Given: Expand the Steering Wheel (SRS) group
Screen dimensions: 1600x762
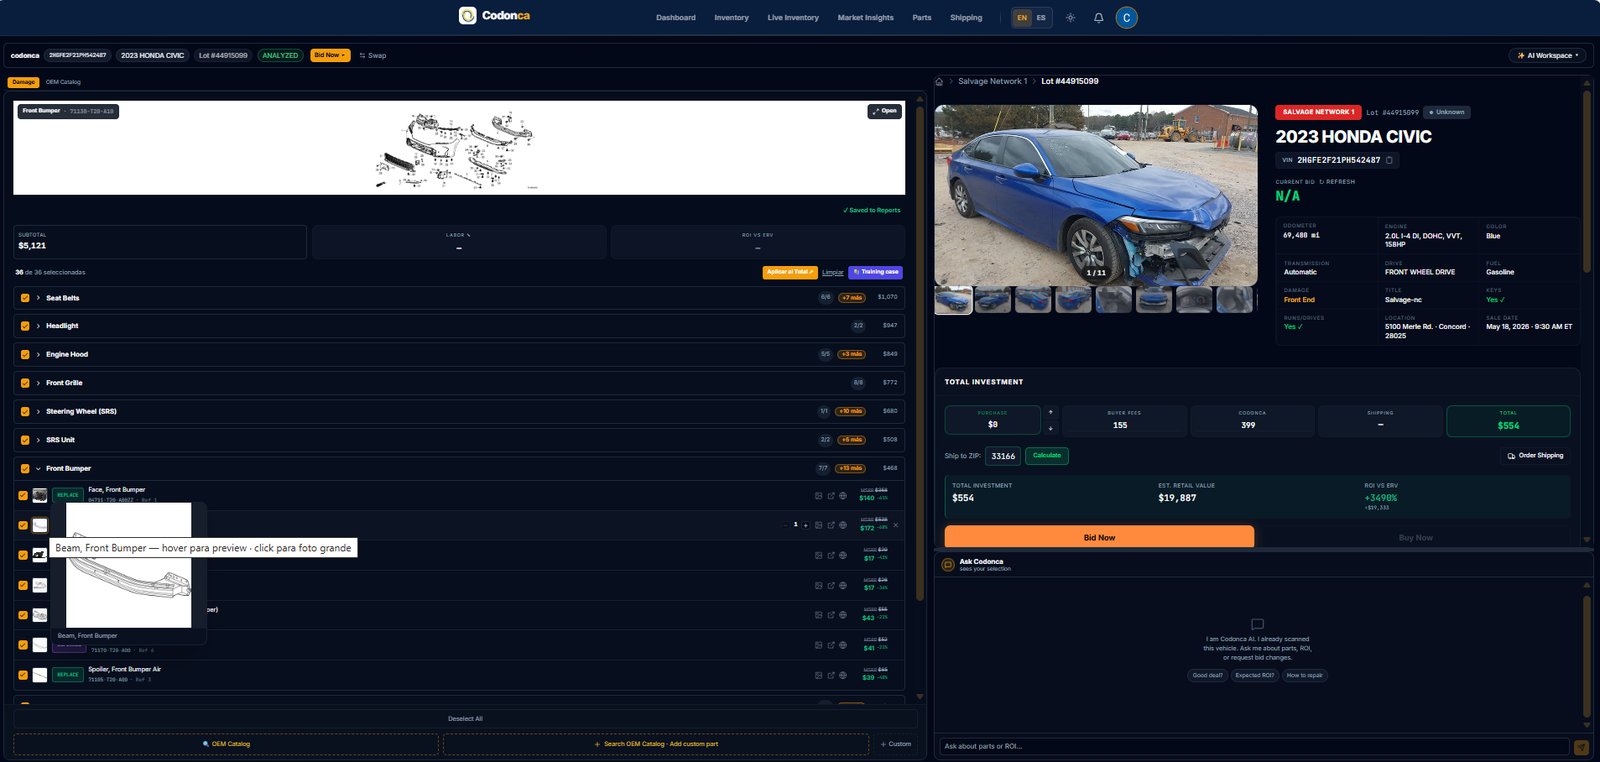Looking at the screenshot, I should click(38, 411).
